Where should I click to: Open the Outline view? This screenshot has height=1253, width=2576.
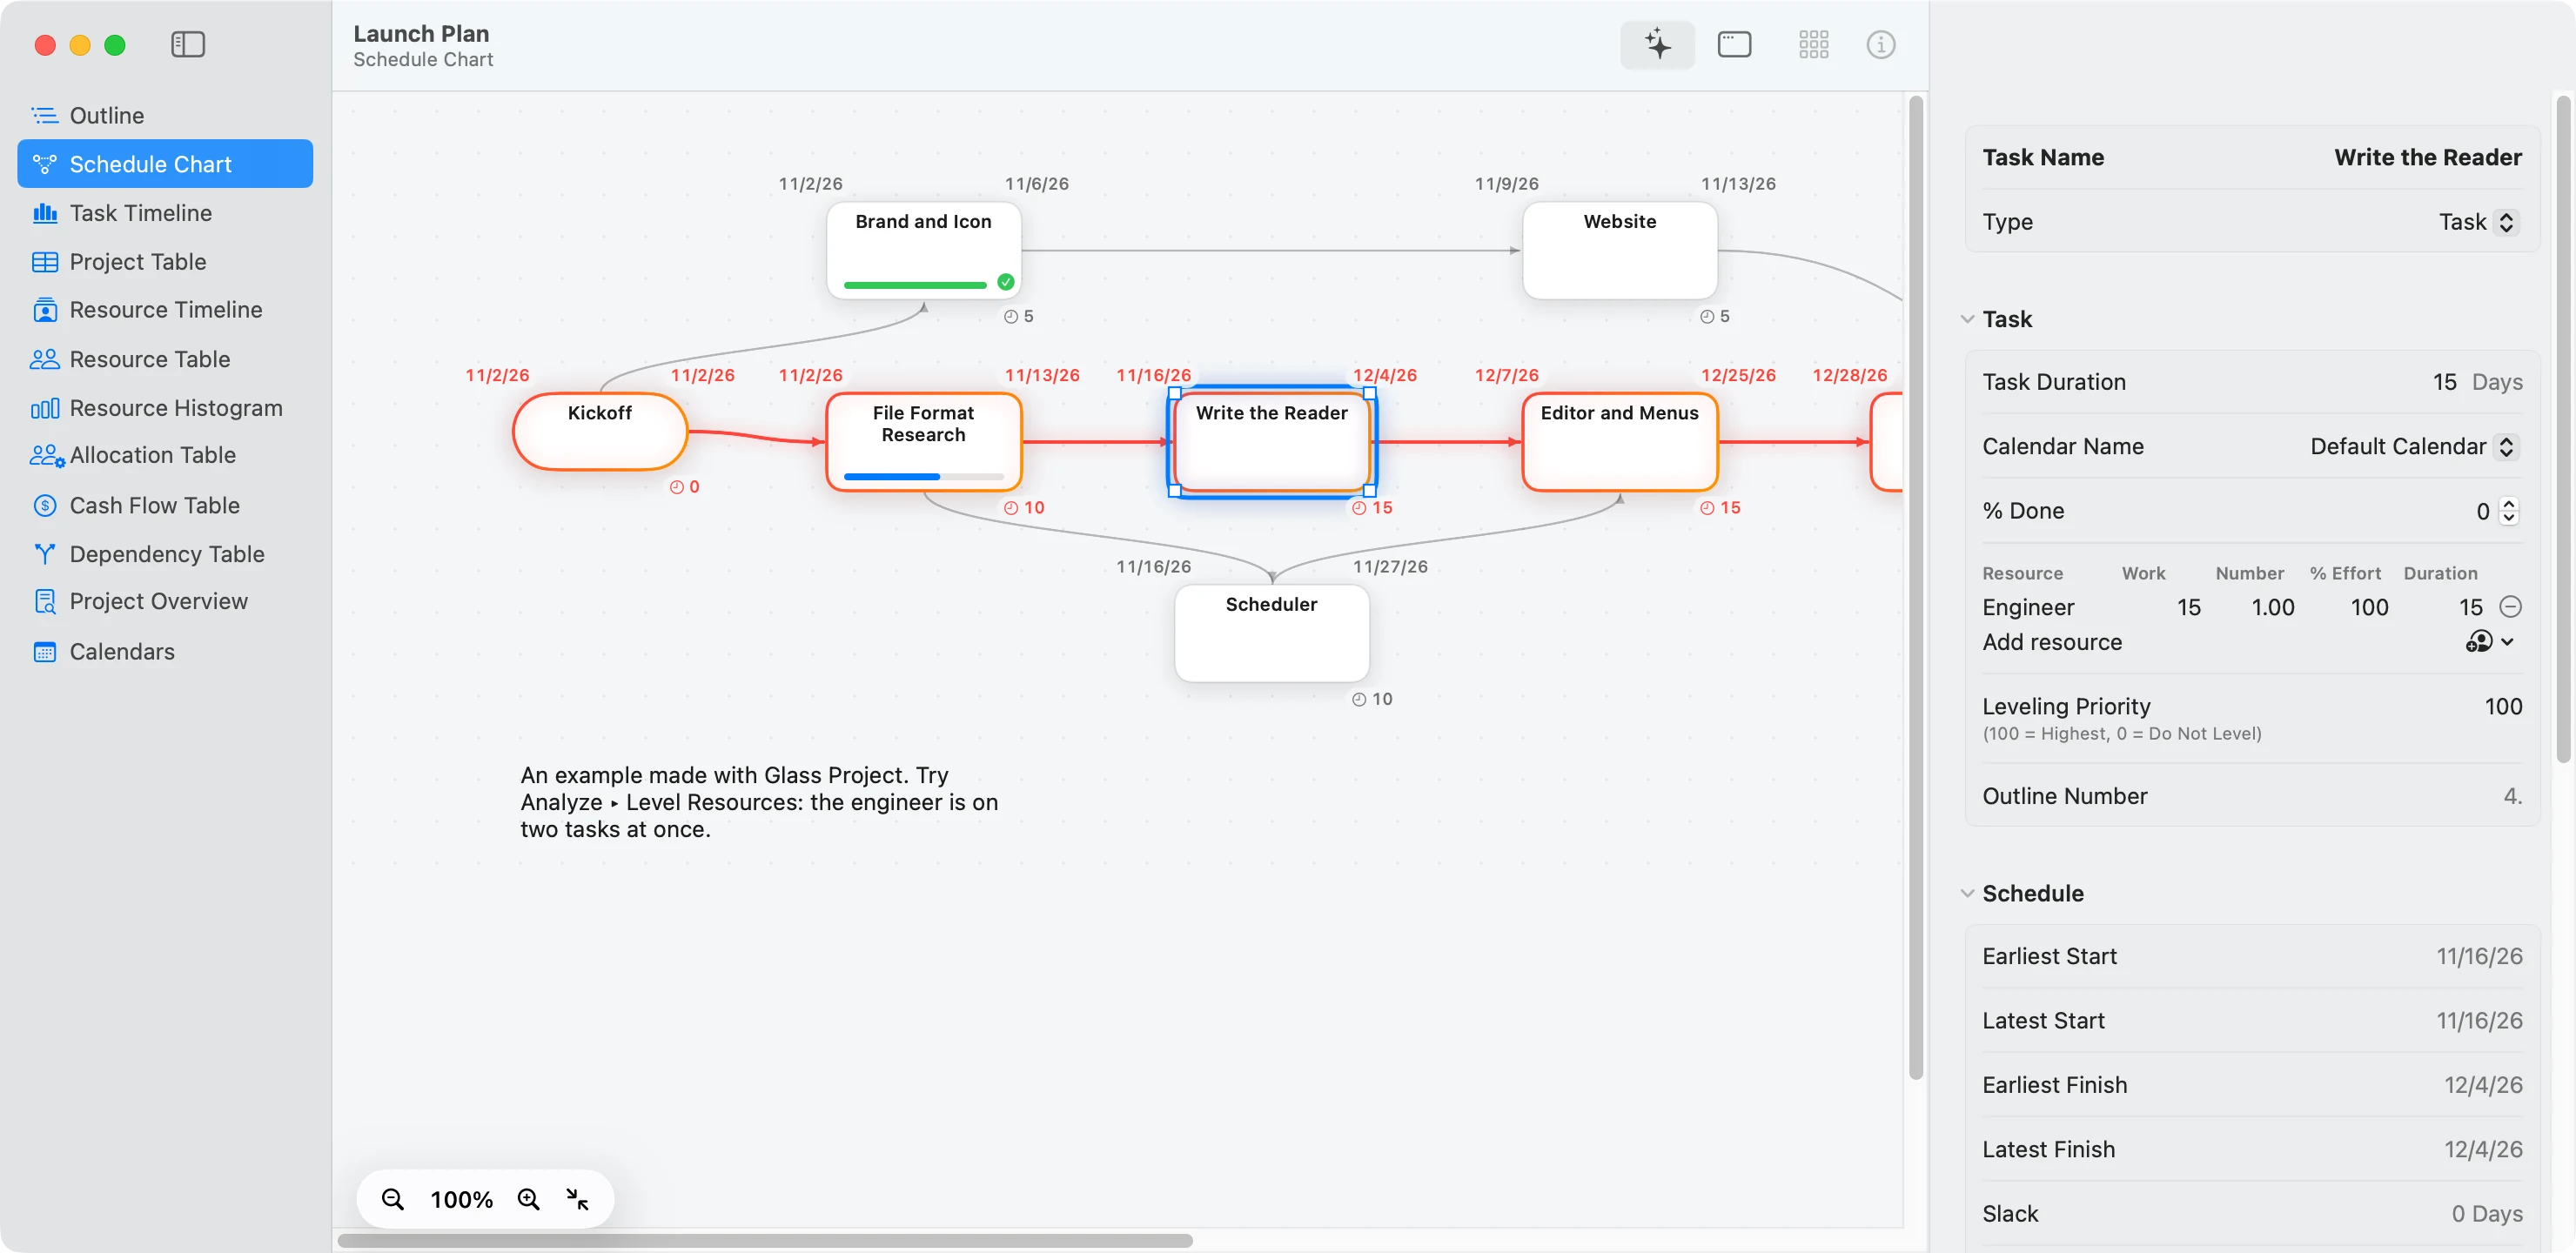pos(165,115)
